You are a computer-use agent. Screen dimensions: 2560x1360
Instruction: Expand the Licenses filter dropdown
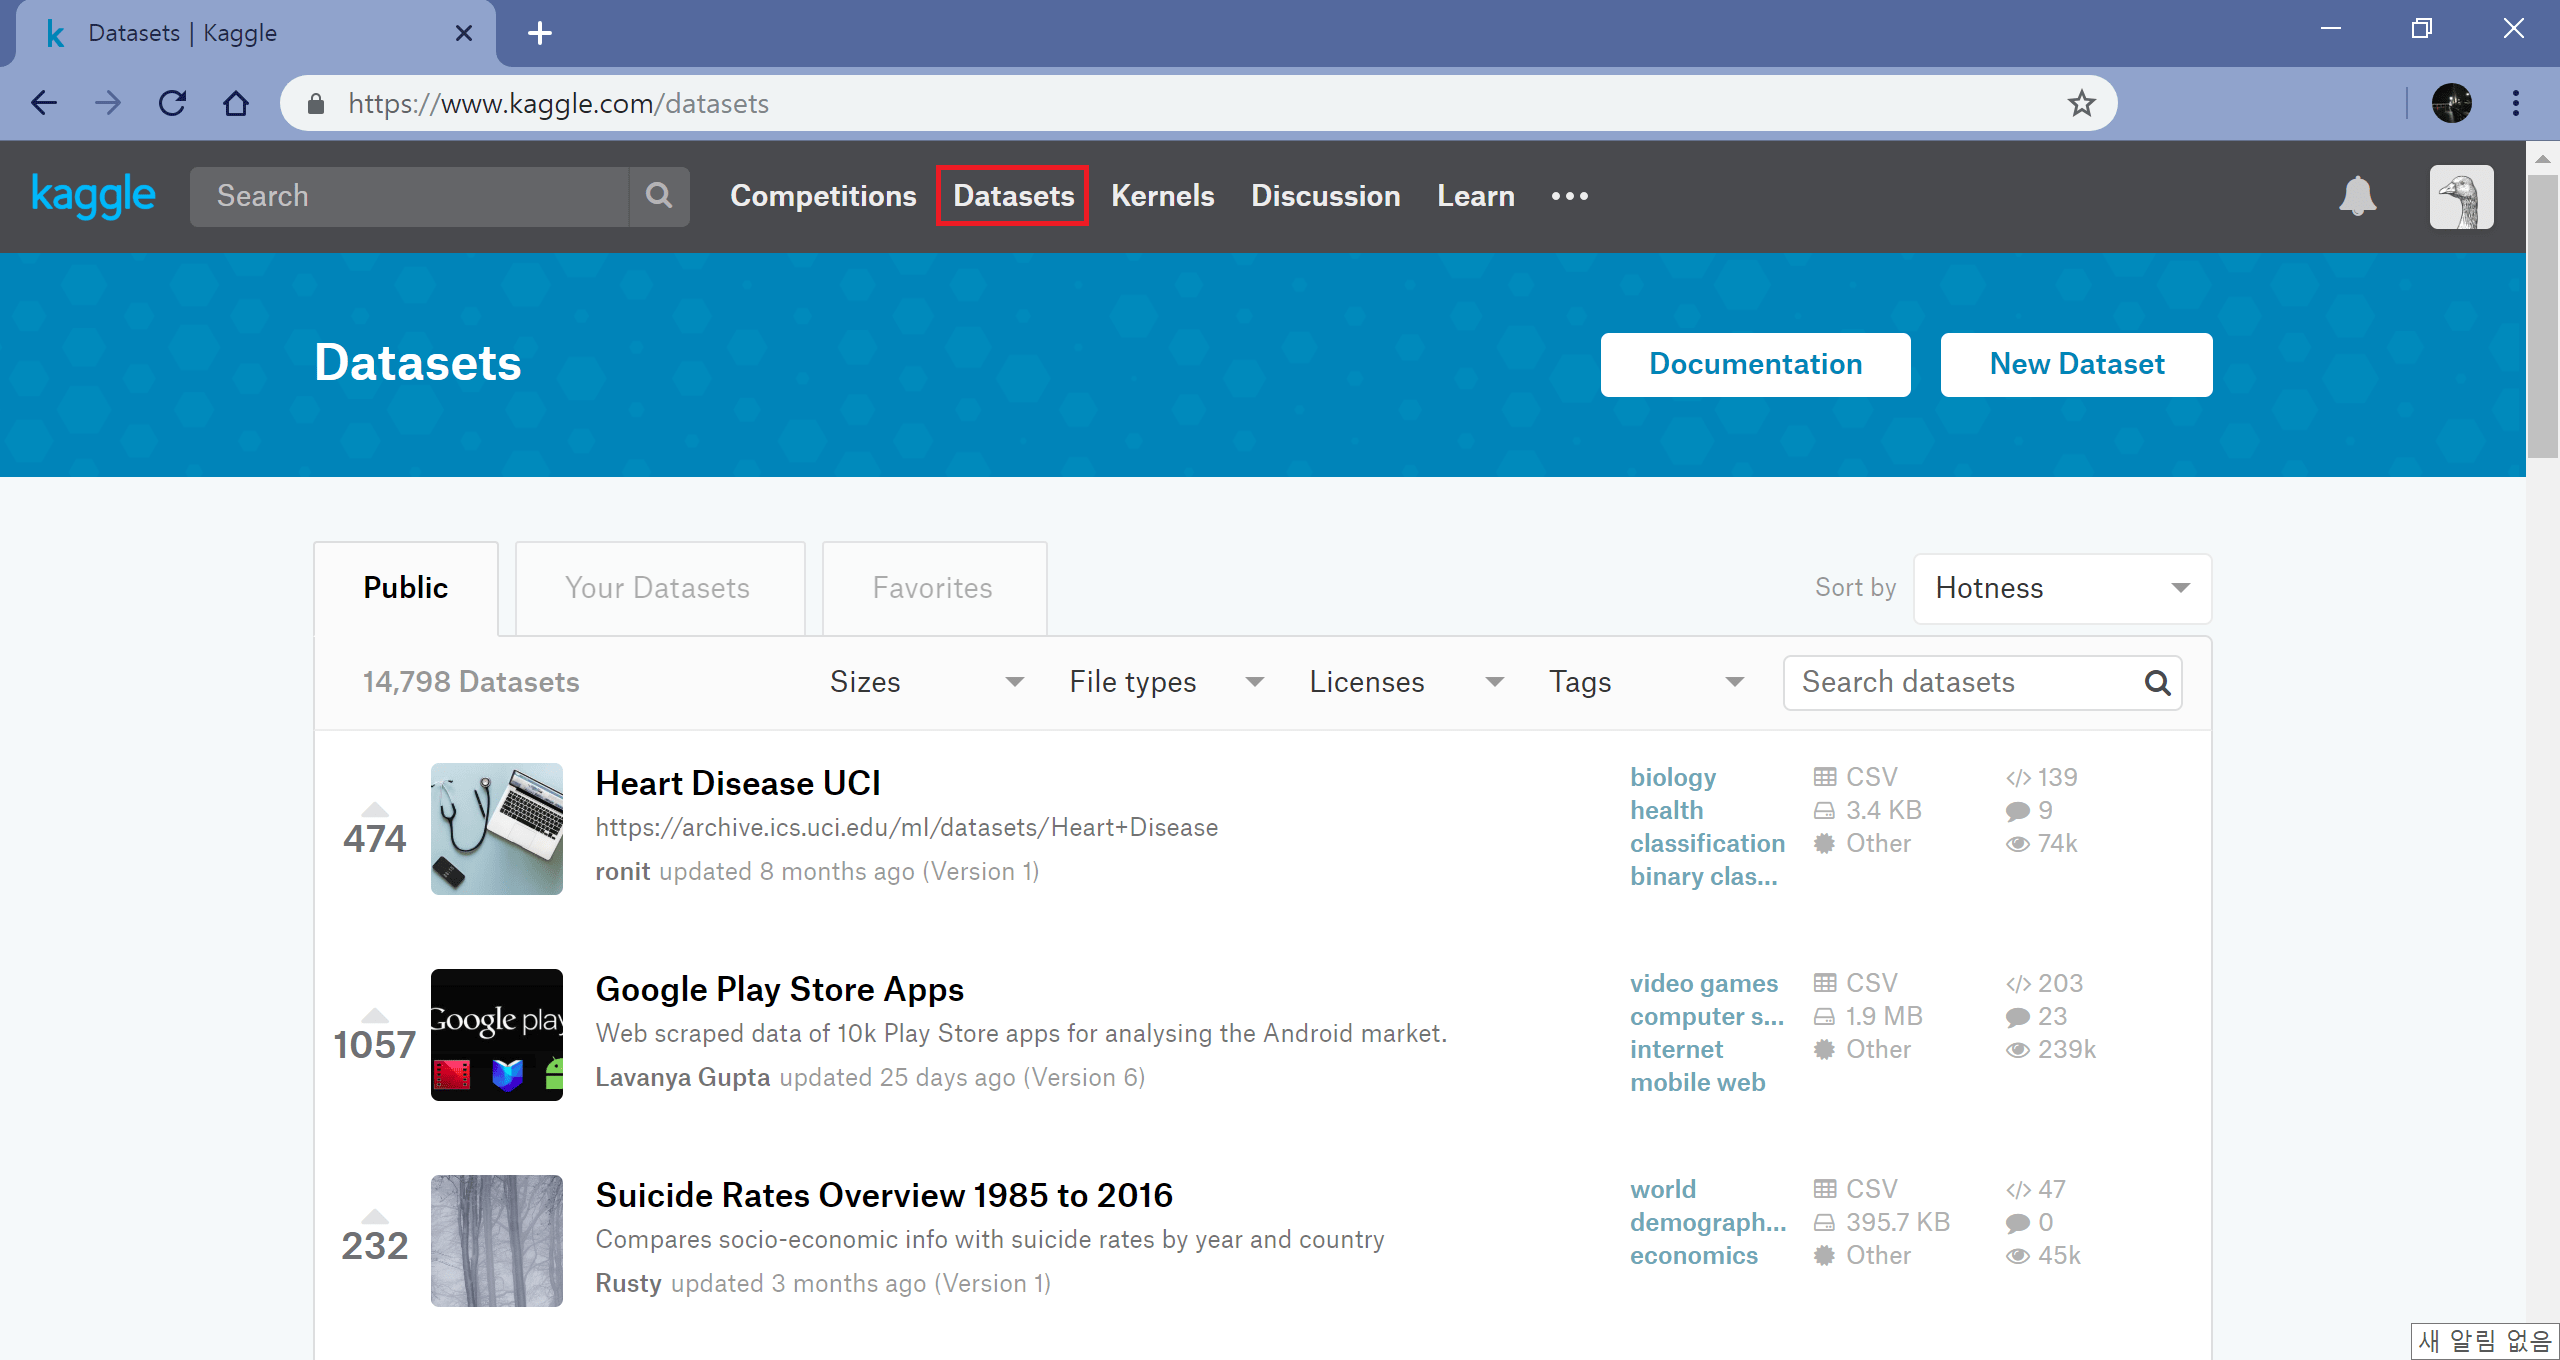click(x=1406, y=682)
